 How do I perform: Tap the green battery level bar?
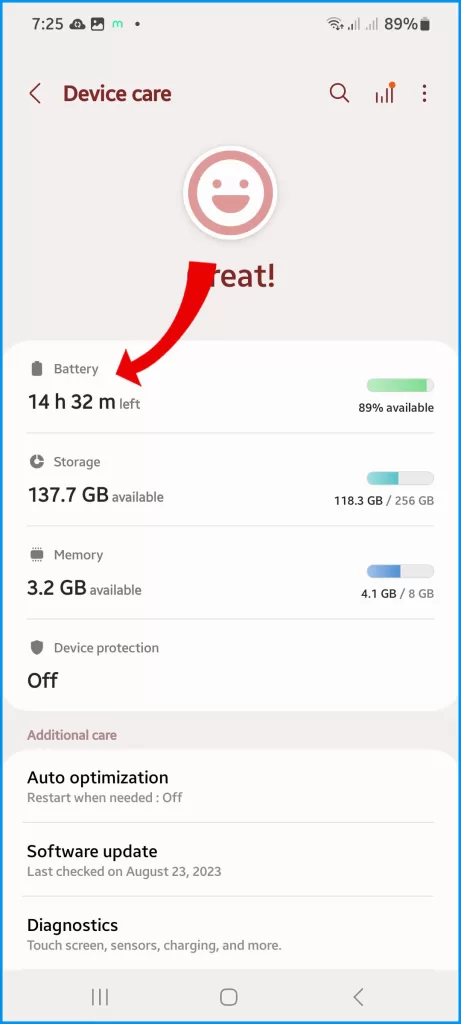pyautogui.click(x=400, y=385)
